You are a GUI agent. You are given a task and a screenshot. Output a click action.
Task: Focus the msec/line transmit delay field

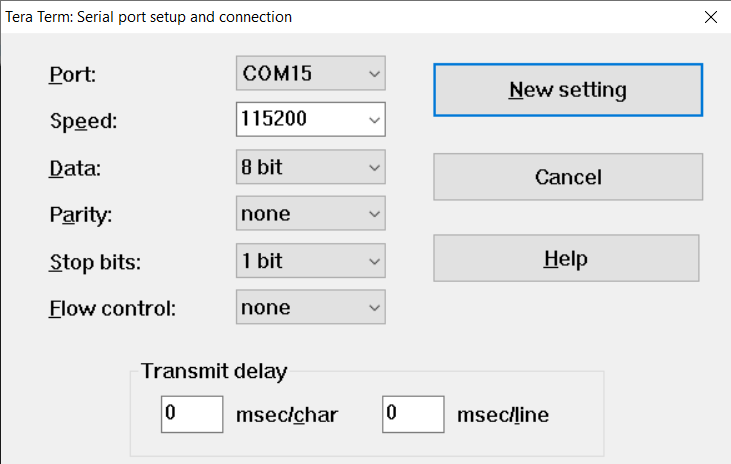click(x=413, y=414)
